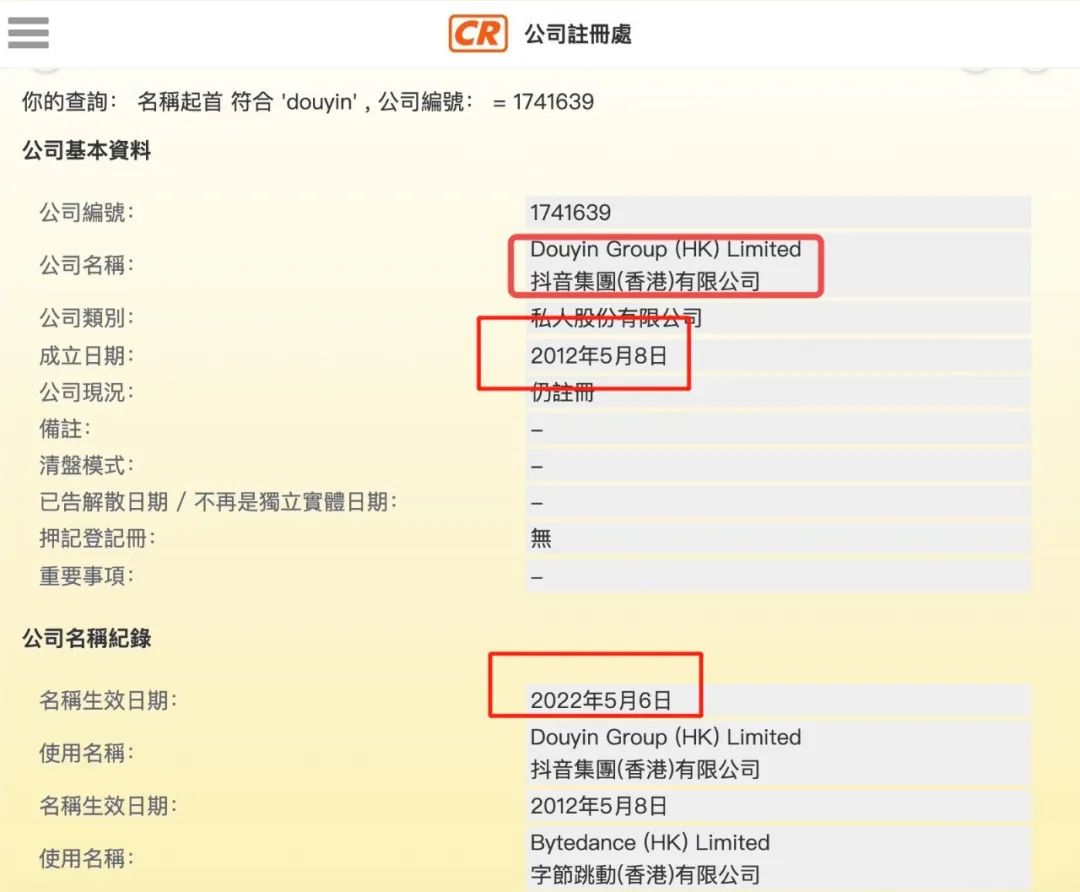This screenshot has width=1080, height=892.
Task: Click the incorporation date 2012年5月8日 under 成立日期
Action: pos(598,356)
